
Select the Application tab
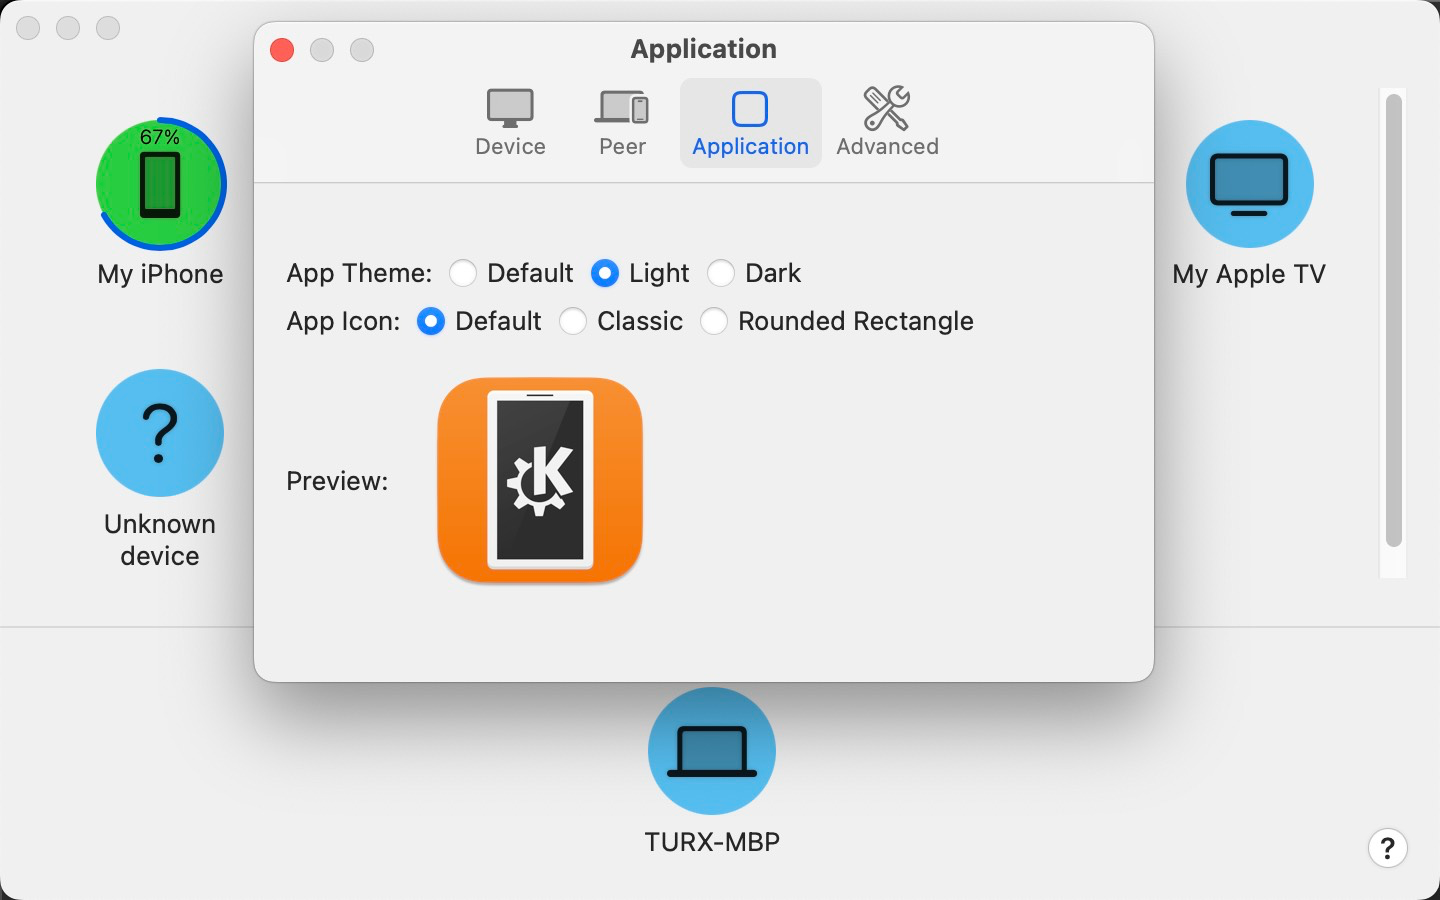click(750, 123)
